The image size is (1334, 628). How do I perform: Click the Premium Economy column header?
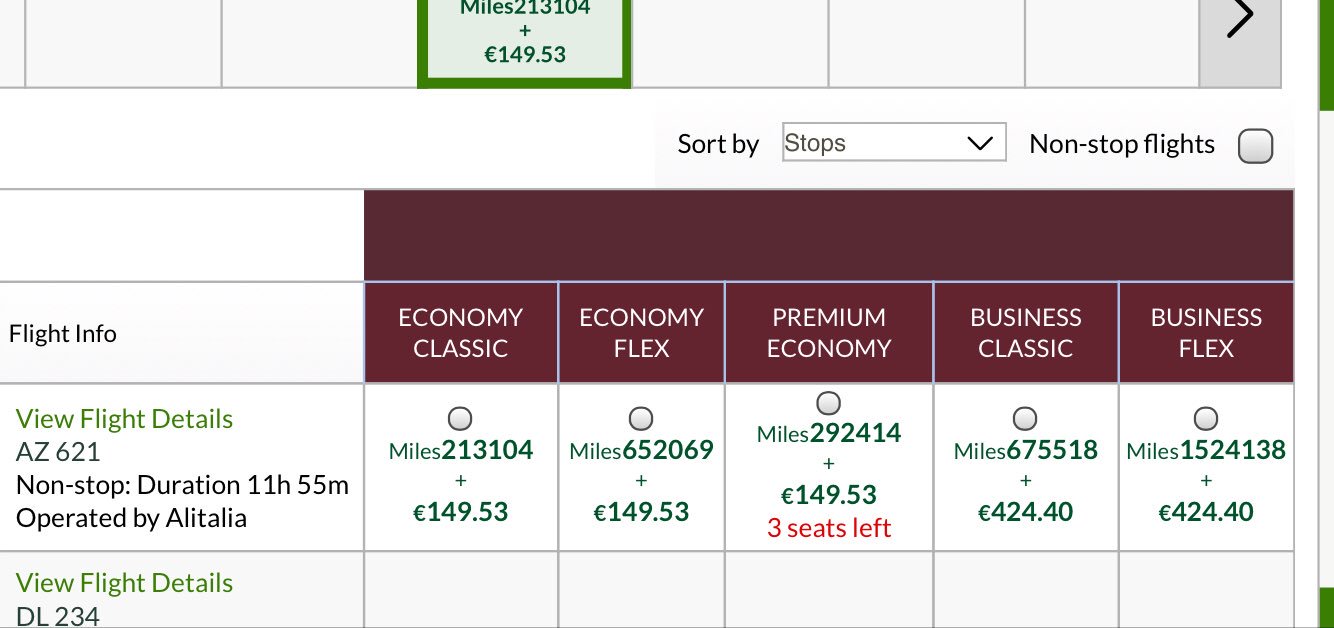pos(829,333)
